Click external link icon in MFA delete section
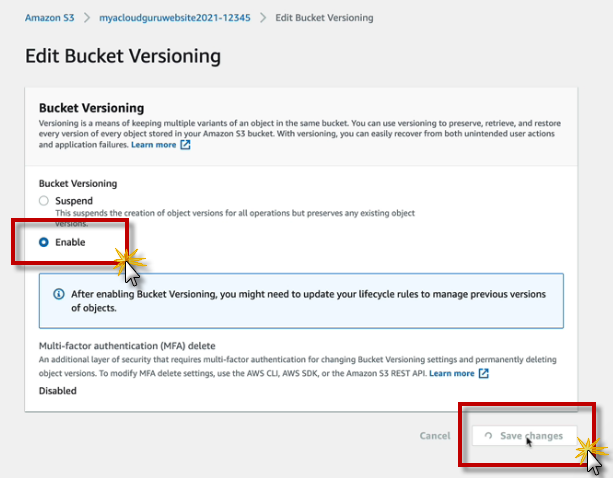 coord(484,373)
